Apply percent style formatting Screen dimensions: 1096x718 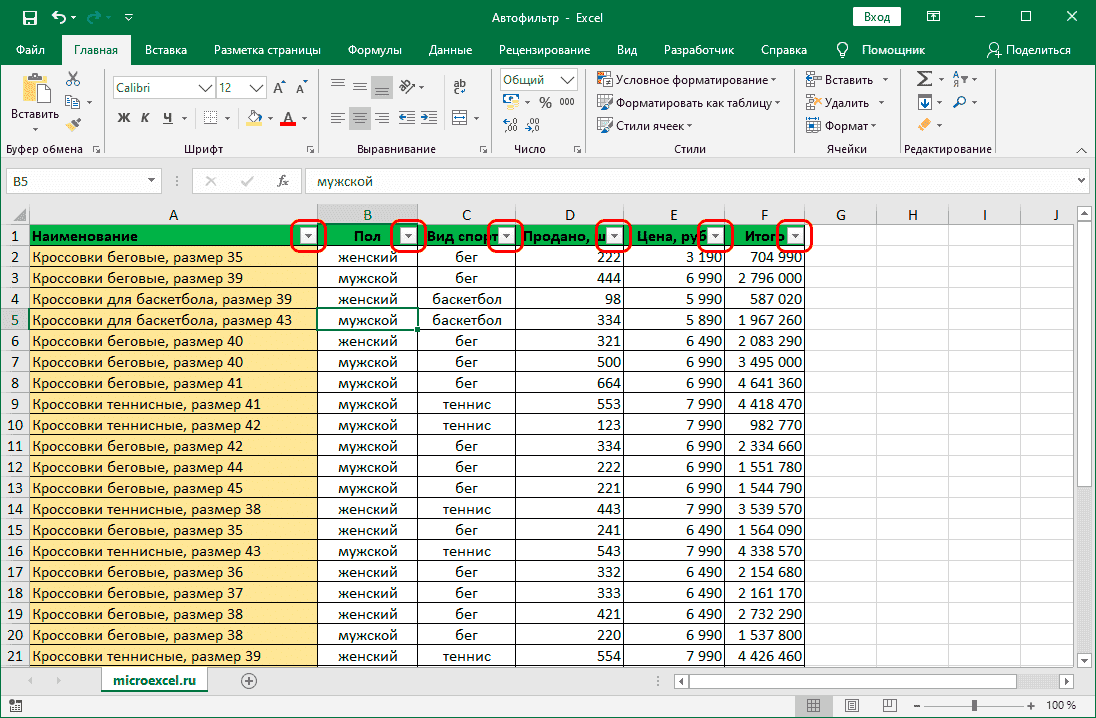[x=546, y=101]
